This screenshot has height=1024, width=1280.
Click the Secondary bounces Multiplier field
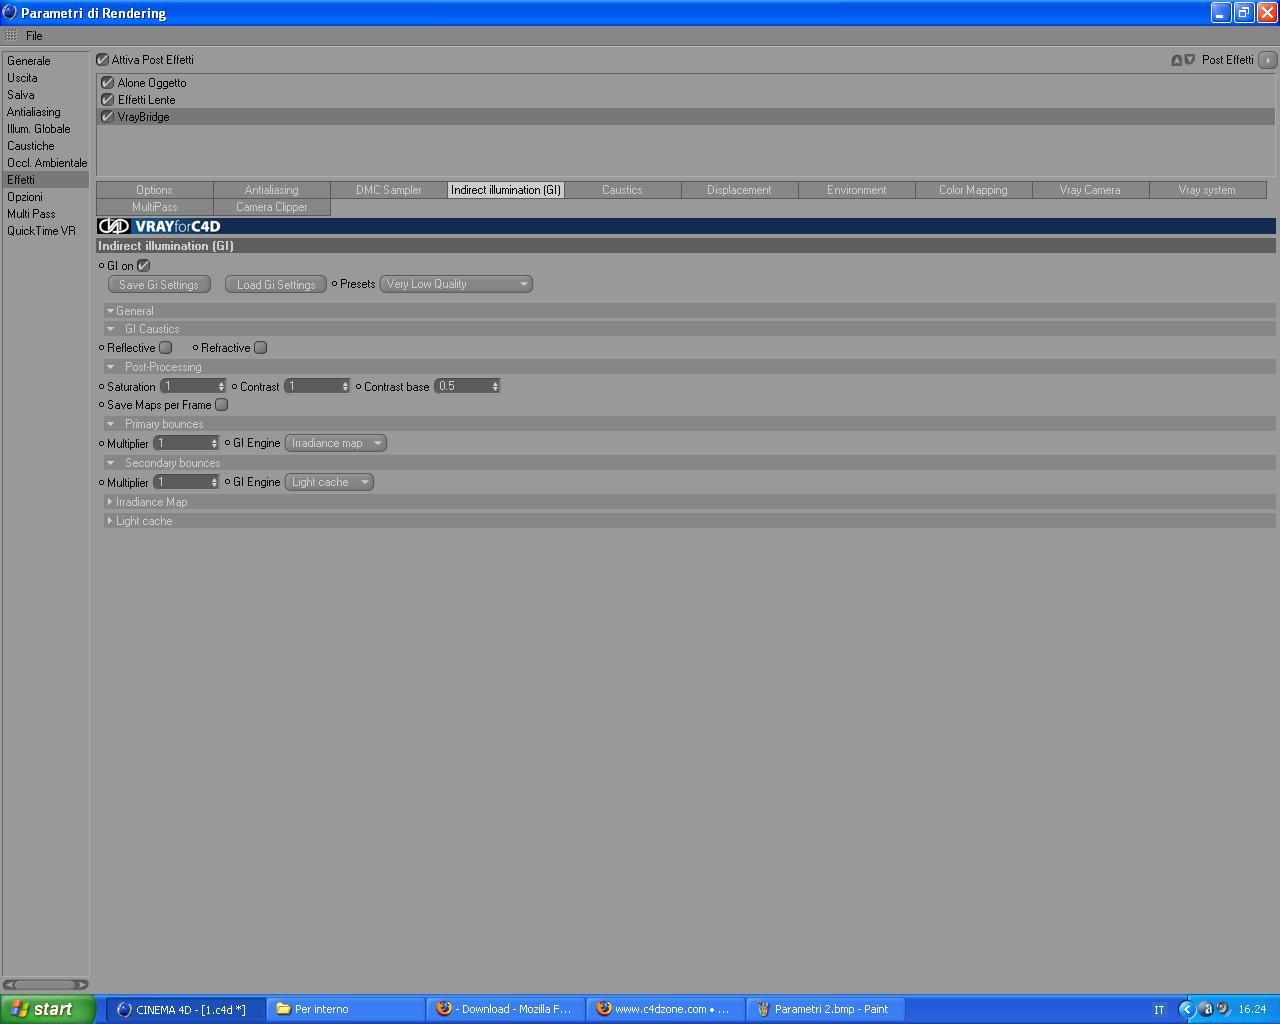click(186, 482)
